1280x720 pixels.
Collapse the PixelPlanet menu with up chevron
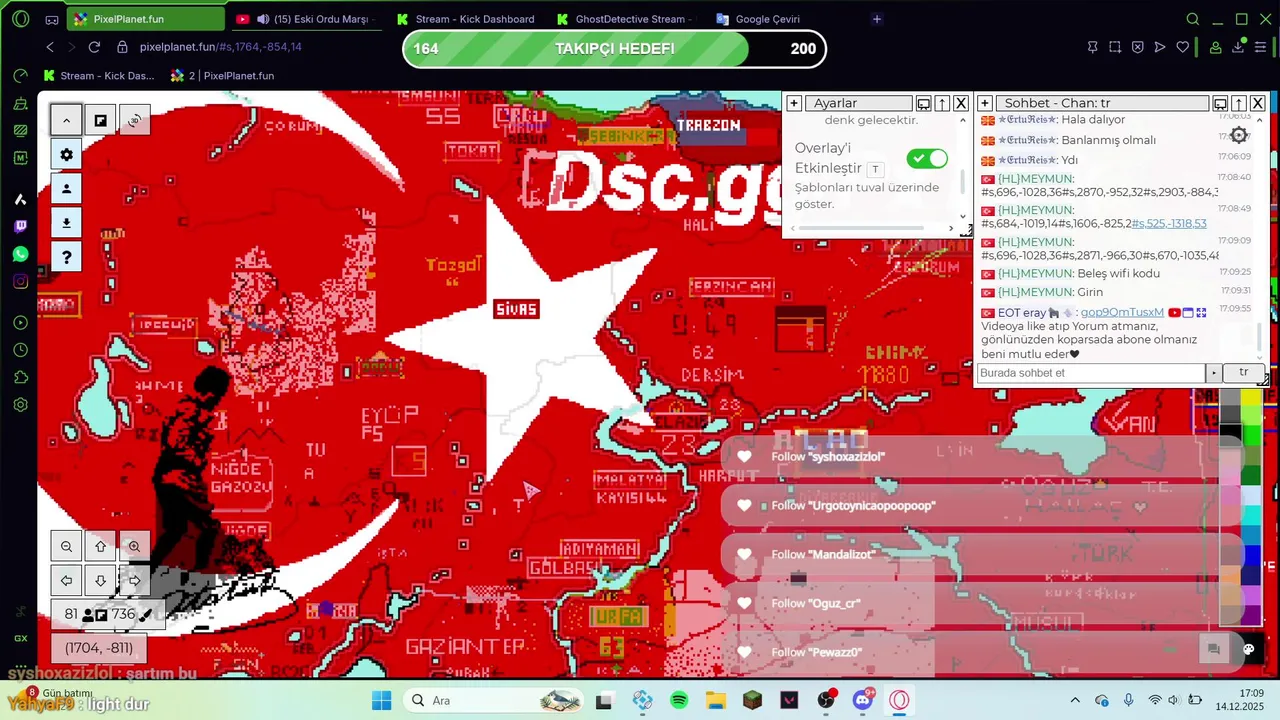pos(66,120)
